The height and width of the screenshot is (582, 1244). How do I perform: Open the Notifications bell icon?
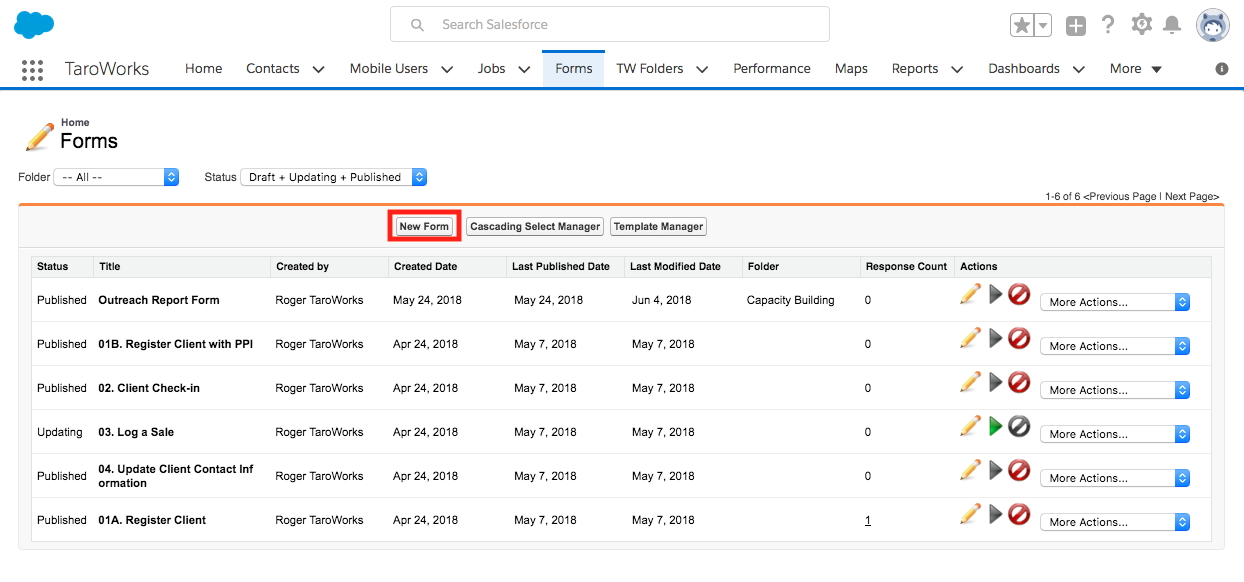1173,25
